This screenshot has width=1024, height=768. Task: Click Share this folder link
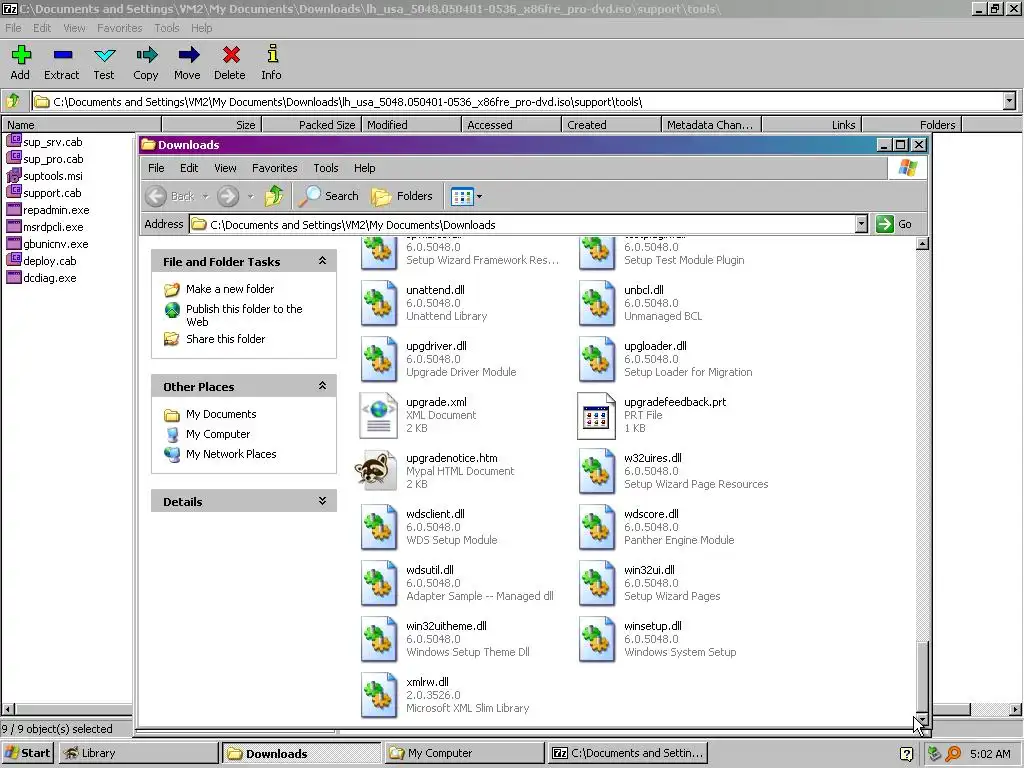pyautogui.click(x=225, y=339)
